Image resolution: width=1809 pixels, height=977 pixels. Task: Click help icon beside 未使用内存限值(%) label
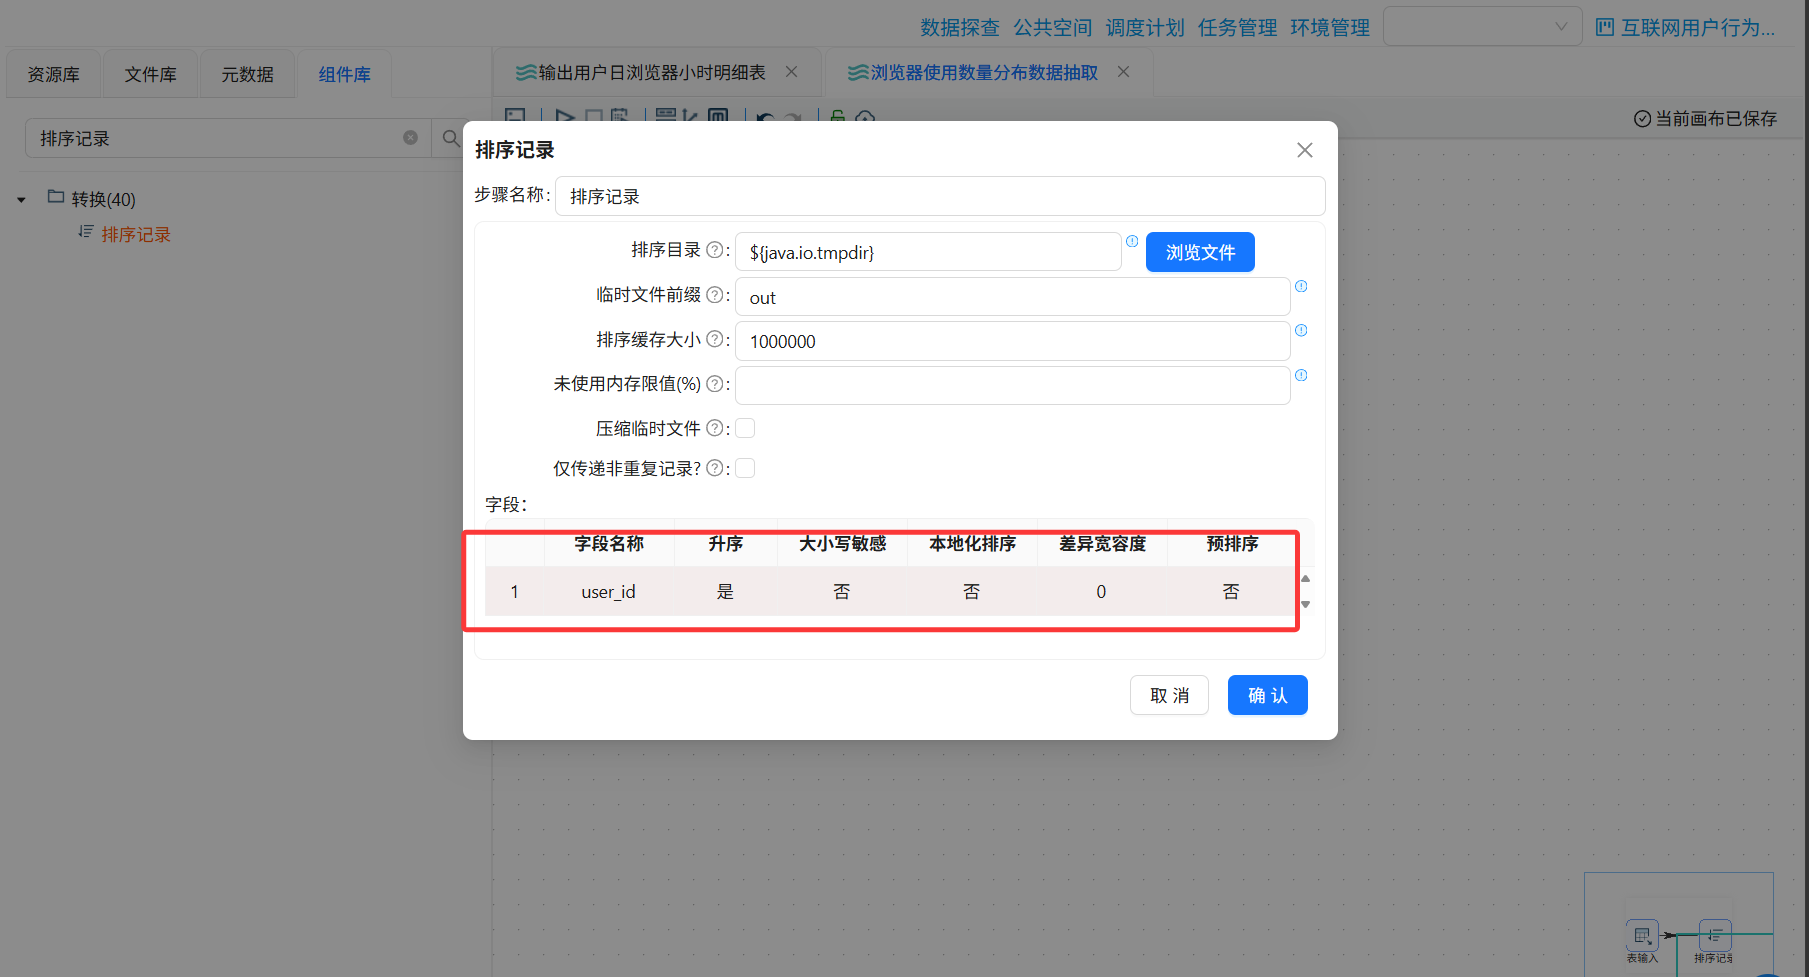point(714,384)
